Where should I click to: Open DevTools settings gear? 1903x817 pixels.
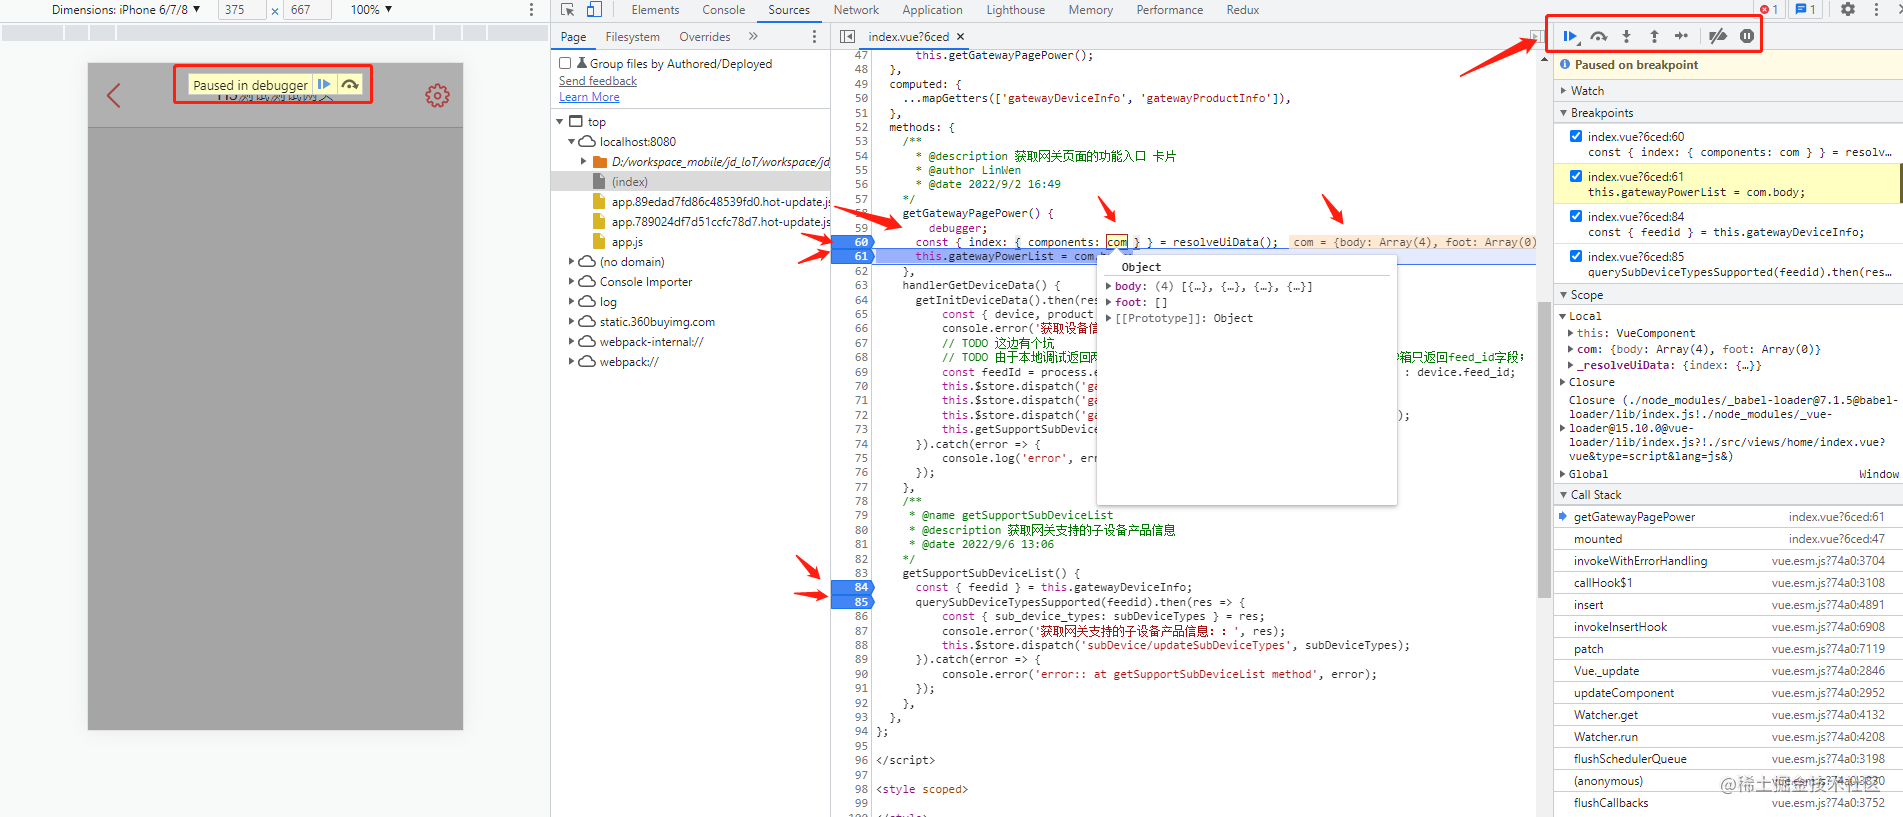point(1848,10)
